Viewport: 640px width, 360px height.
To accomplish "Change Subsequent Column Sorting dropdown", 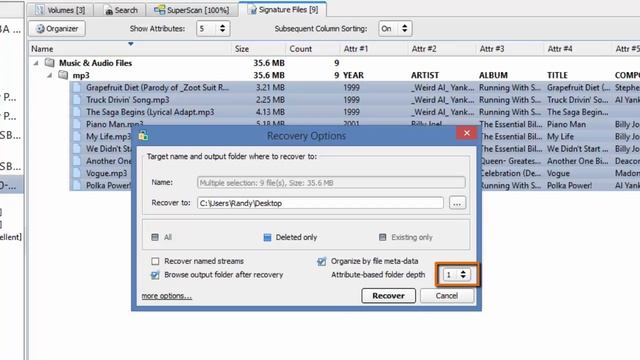I will pos(395,29).
